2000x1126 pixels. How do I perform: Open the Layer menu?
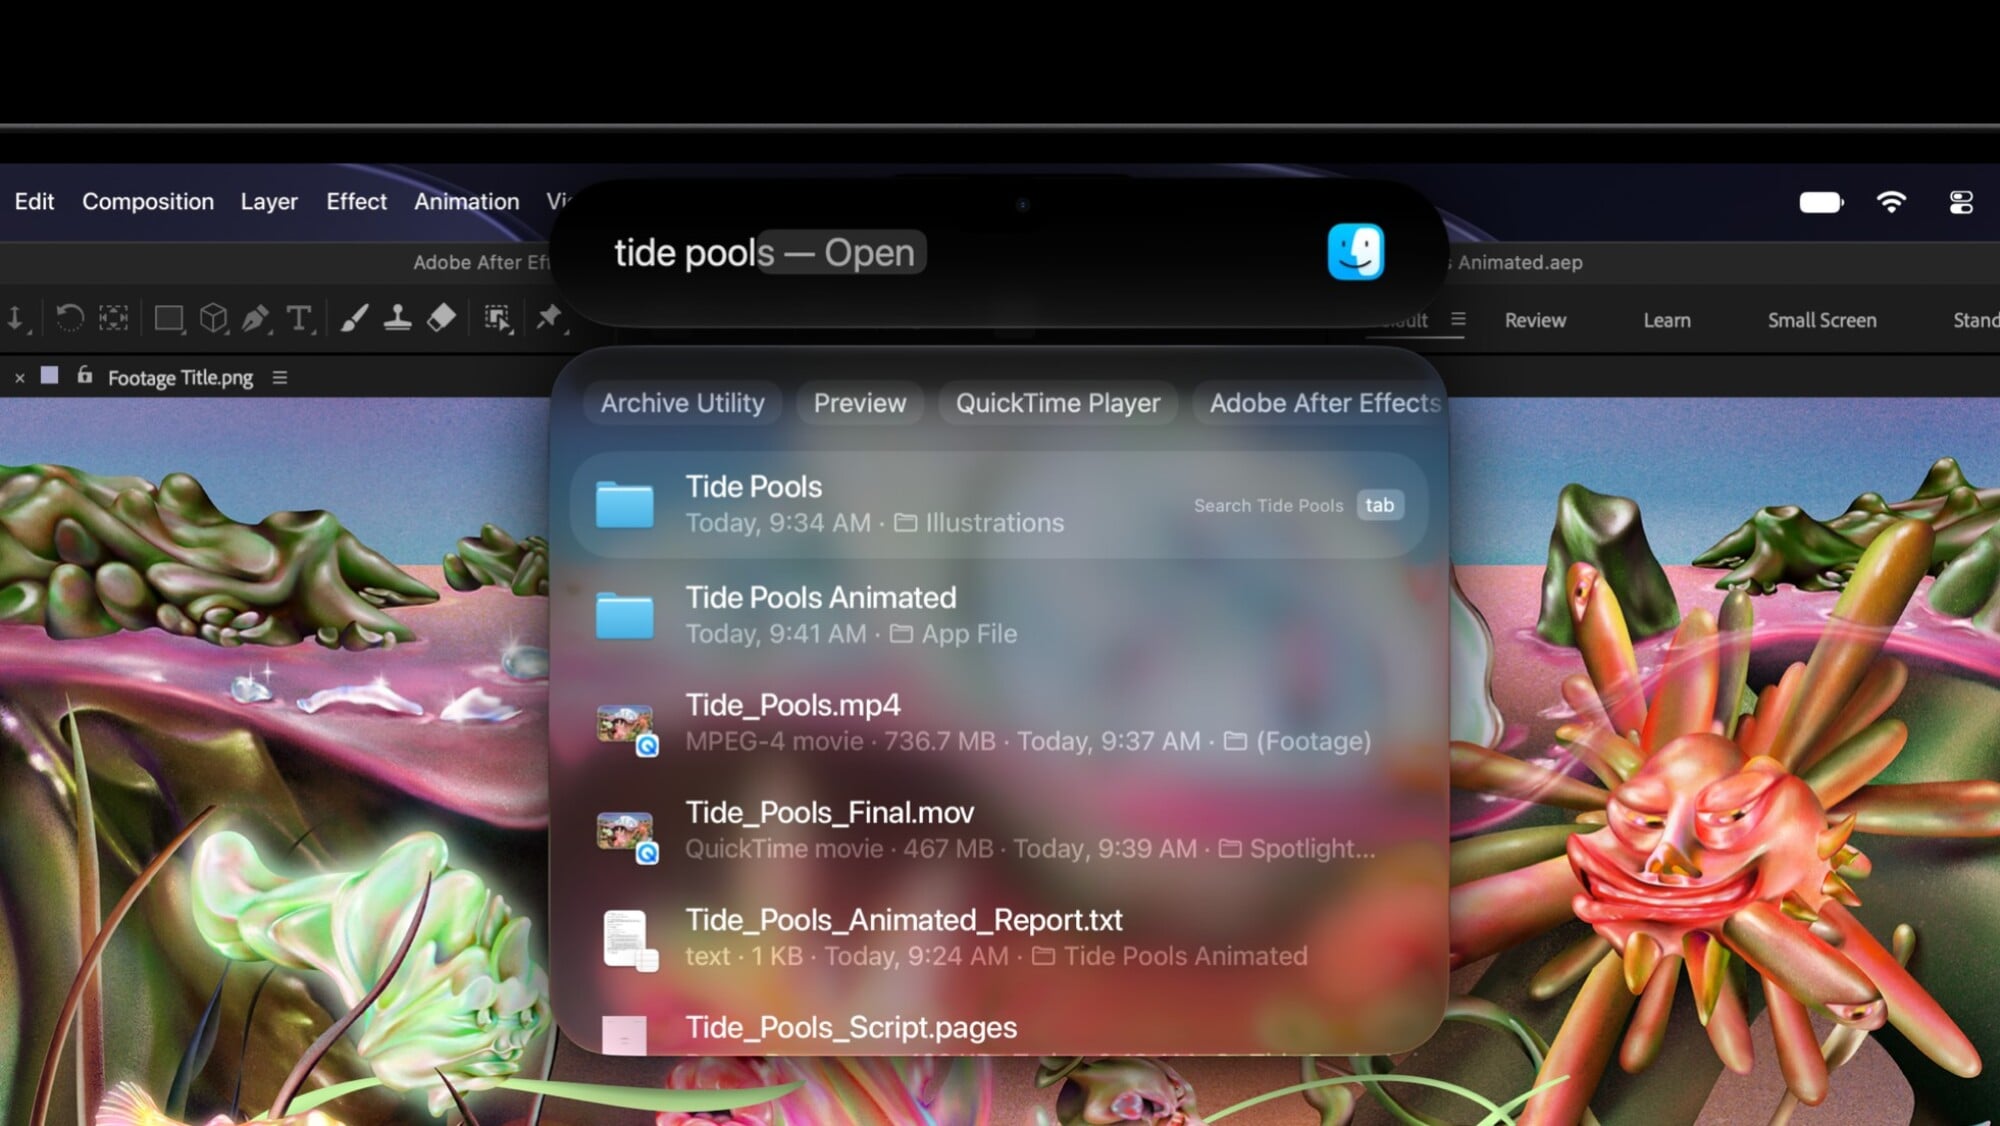click(x=269, y=201)
